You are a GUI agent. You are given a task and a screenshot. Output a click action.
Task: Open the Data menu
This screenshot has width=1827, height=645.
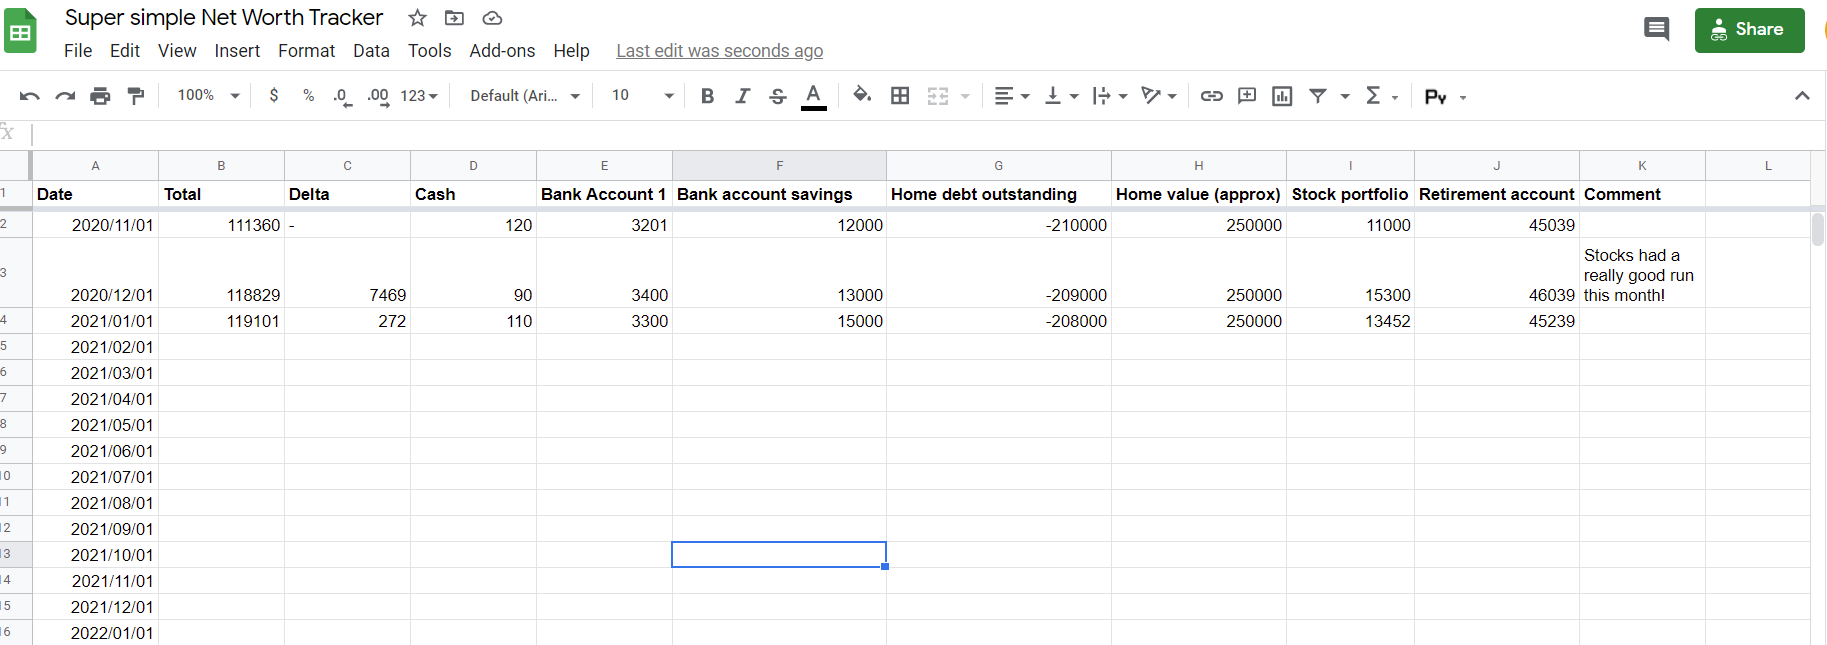point(371,51)
